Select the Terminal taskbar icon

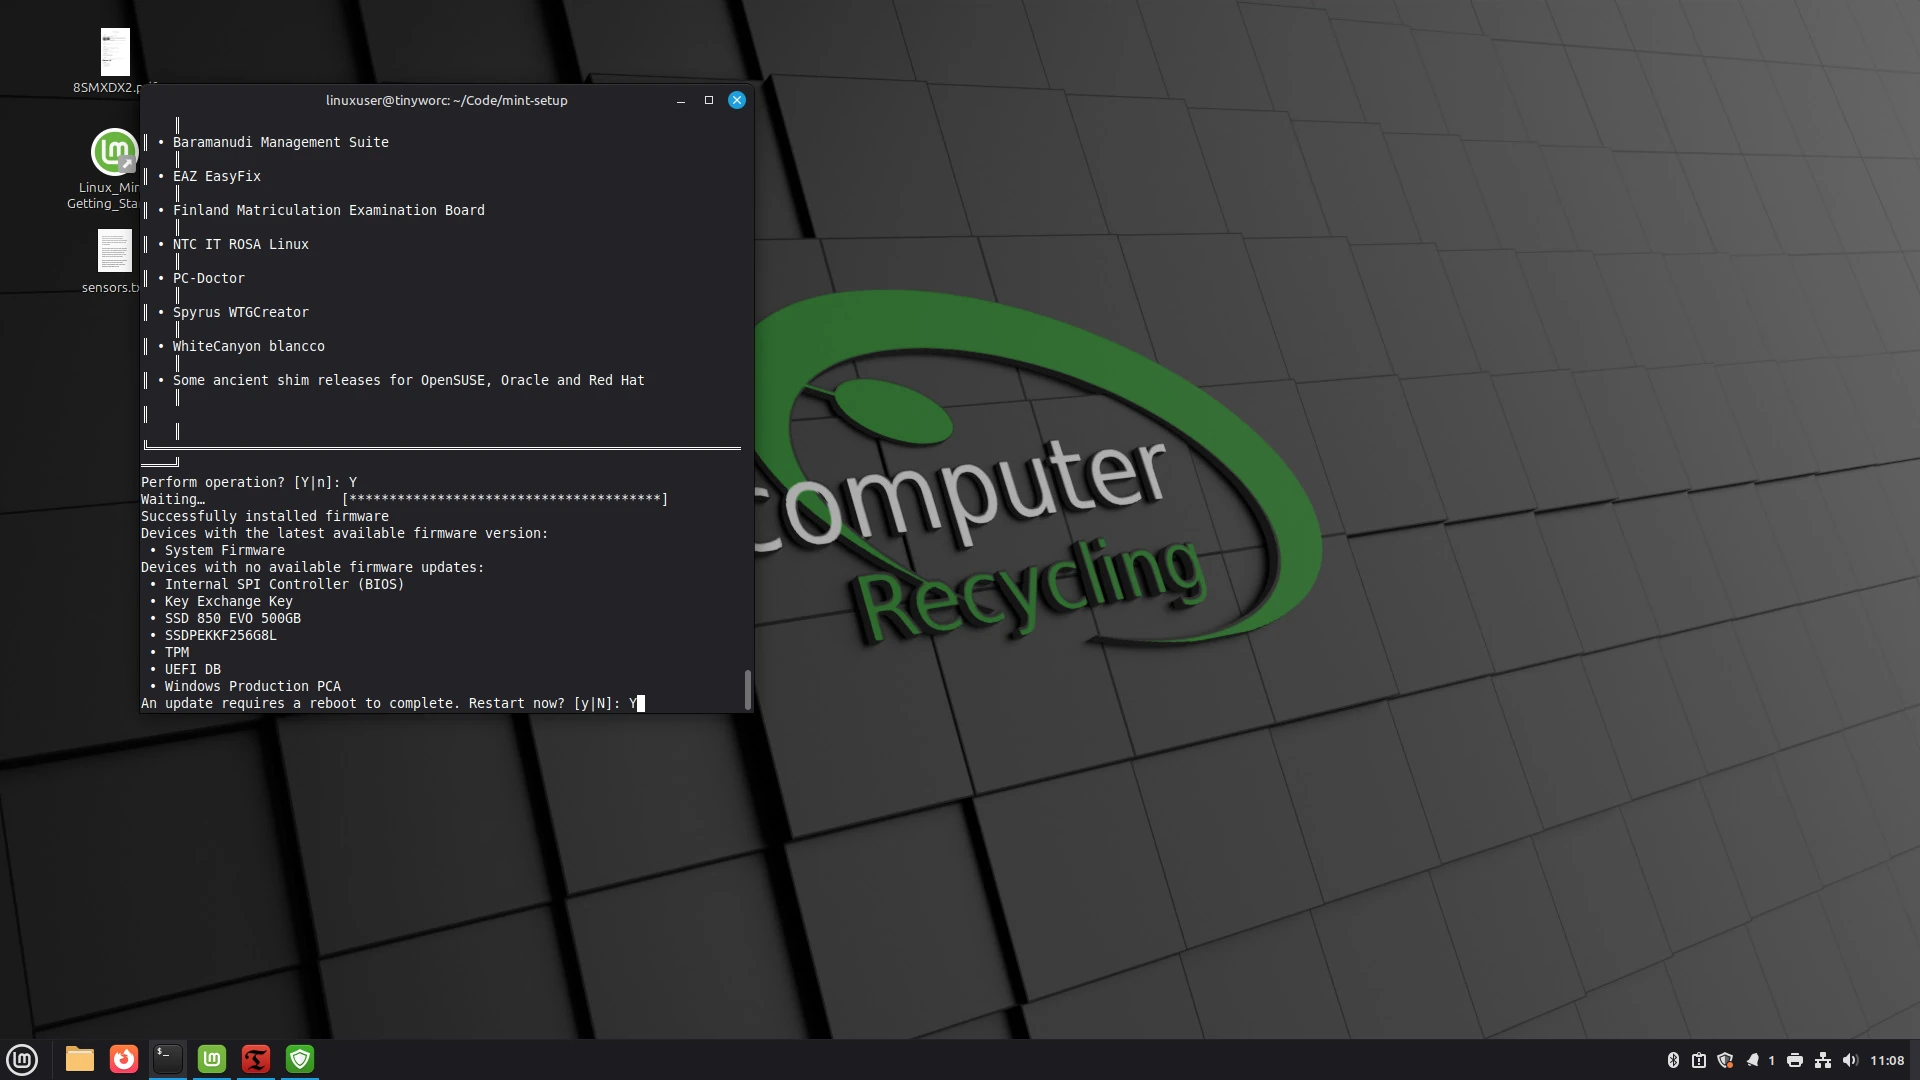click(168, 1059)
